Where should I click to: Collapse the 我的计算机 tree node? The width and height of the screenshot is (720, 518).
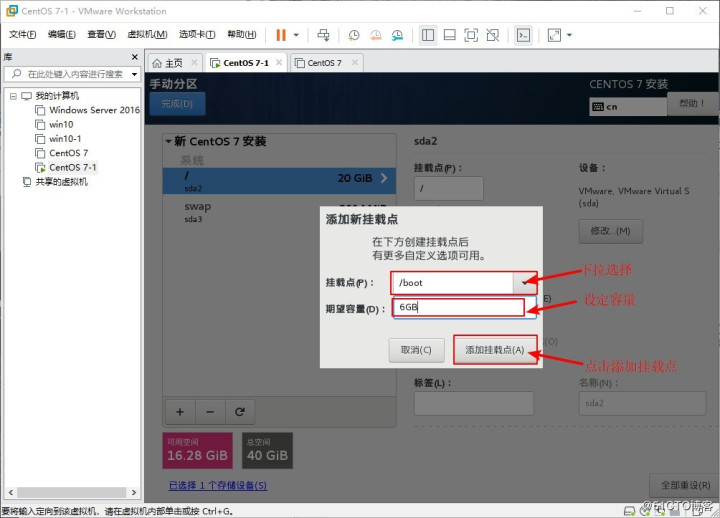pyautogui.click(x=13, y=96)
